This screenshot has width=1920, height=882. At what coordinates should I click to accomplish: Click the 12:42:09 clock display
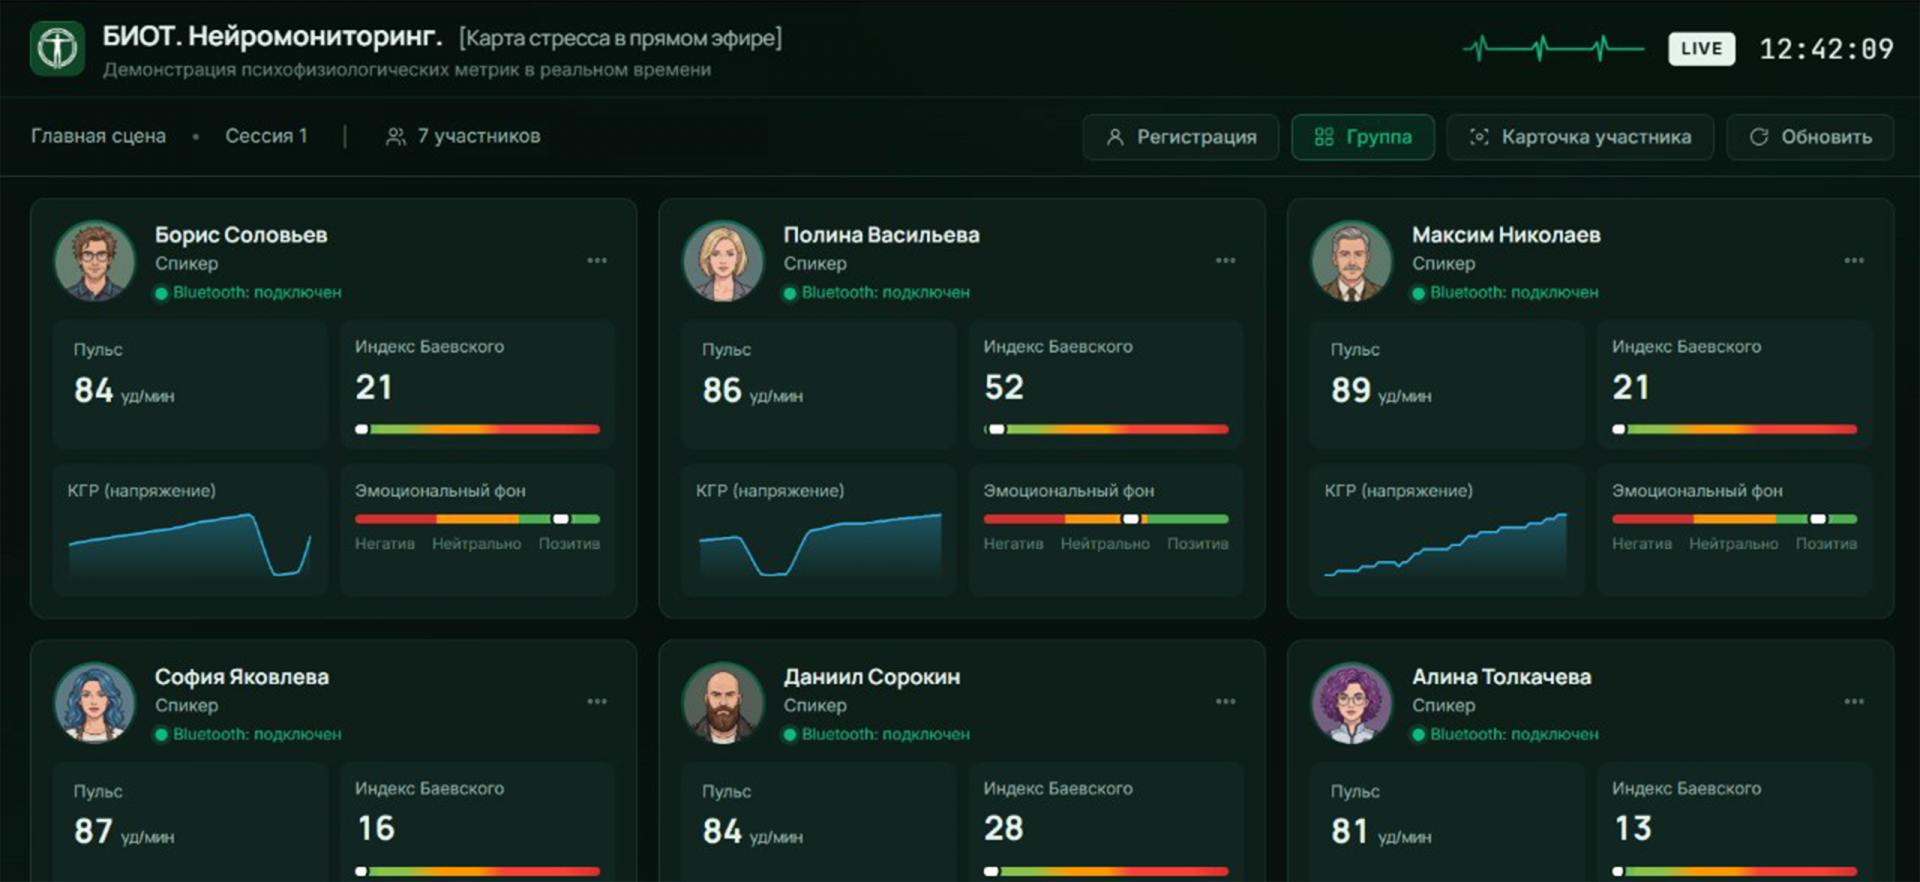(1826, 49)
